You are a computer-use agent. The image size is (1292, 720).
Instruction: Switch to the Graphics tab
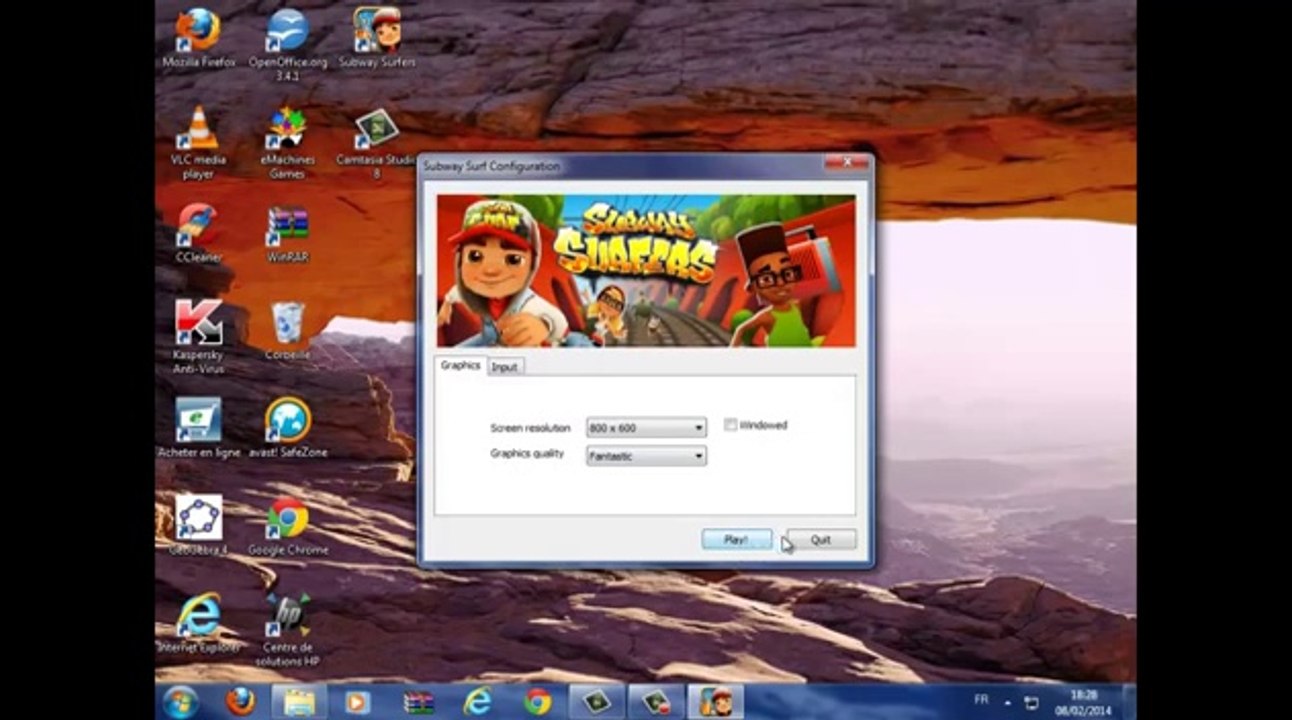coord(461,366)
